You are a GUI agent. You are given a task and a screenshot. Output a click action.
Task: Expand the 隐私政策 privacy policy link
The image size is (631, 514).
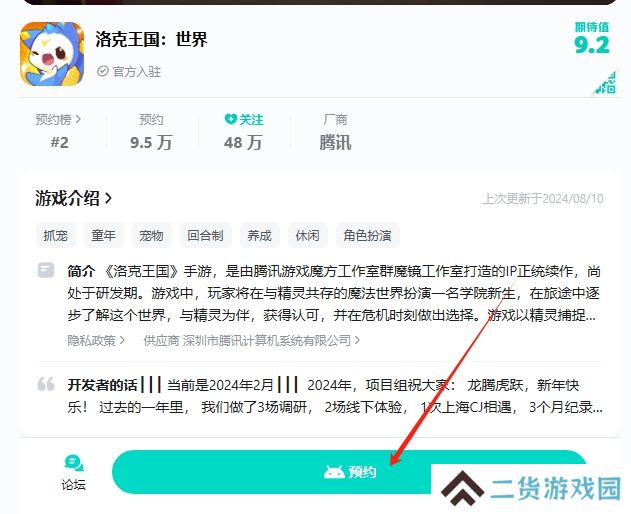(96, 341)
